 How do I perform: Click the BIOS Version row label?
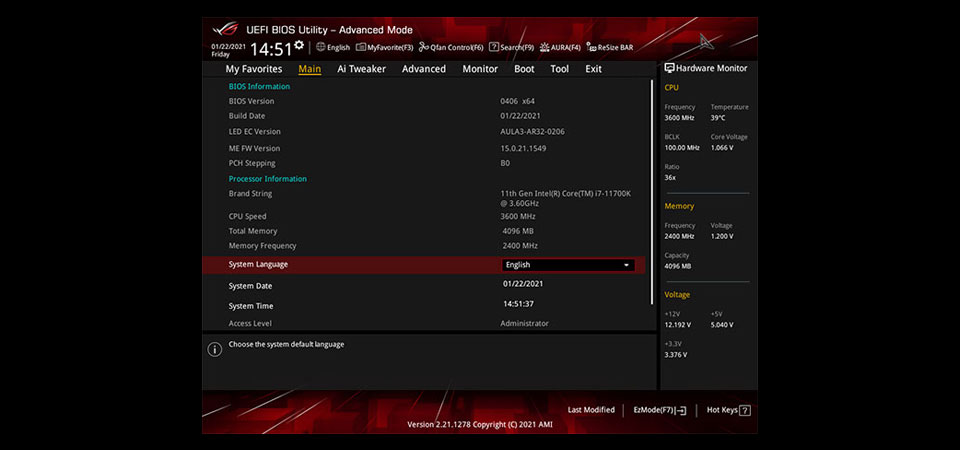[x=251, y=101]
